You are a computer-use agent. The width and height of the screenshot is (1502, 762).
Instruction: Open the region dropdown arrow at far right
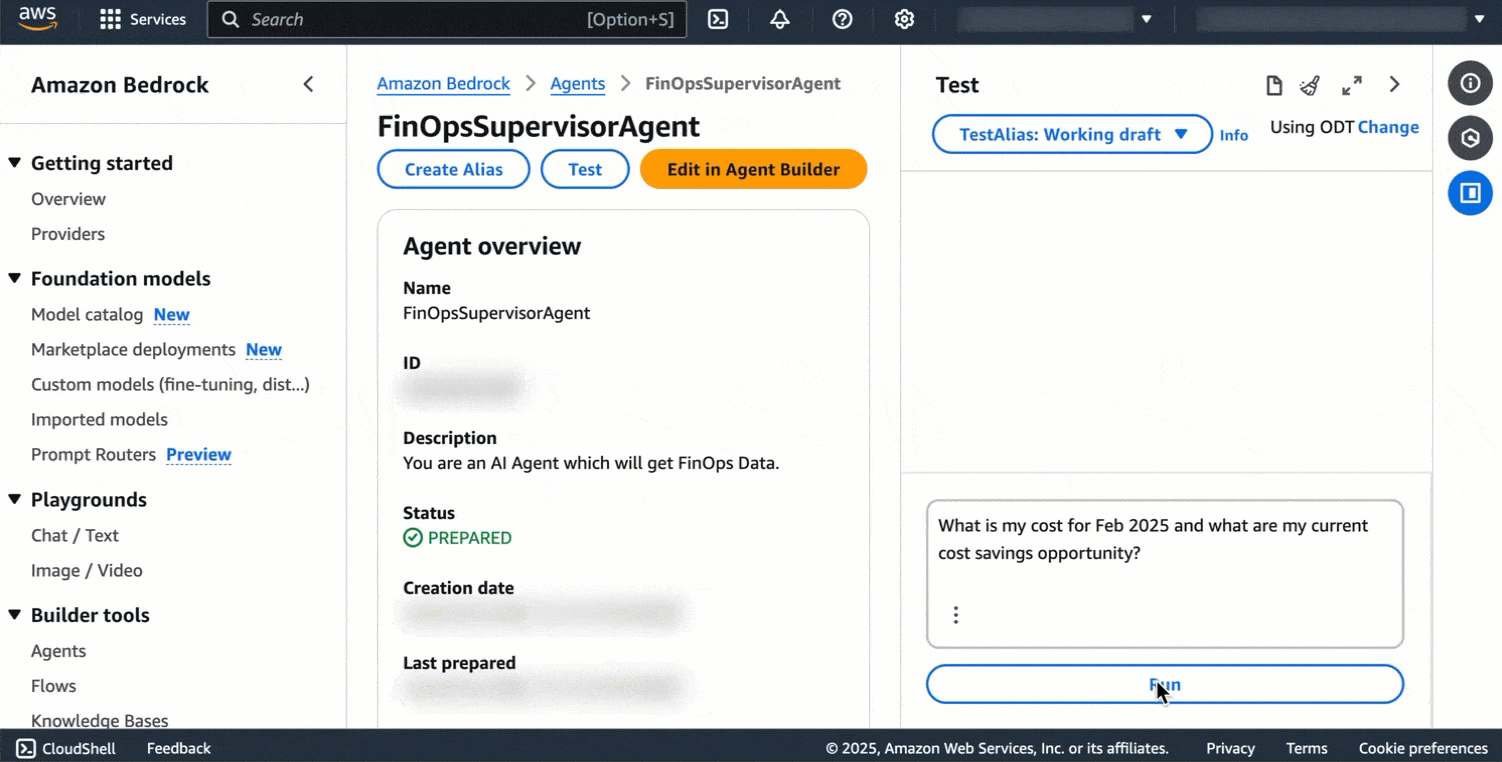[1480, 19]
